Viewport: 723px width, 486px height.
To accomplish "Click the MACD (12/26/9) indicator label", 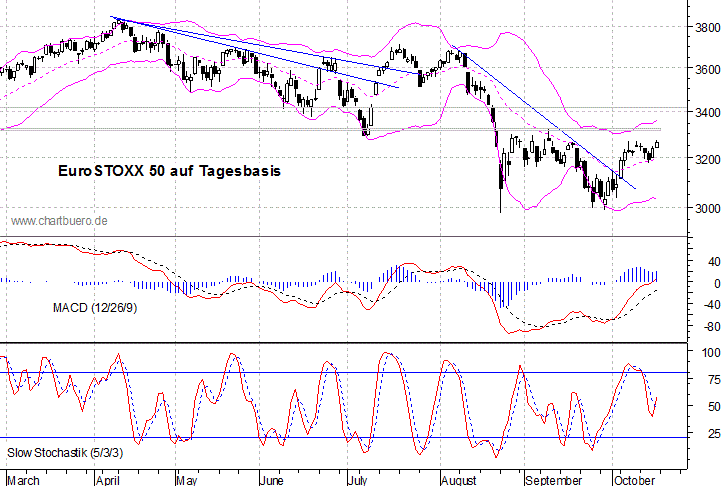I will point(95,308).
